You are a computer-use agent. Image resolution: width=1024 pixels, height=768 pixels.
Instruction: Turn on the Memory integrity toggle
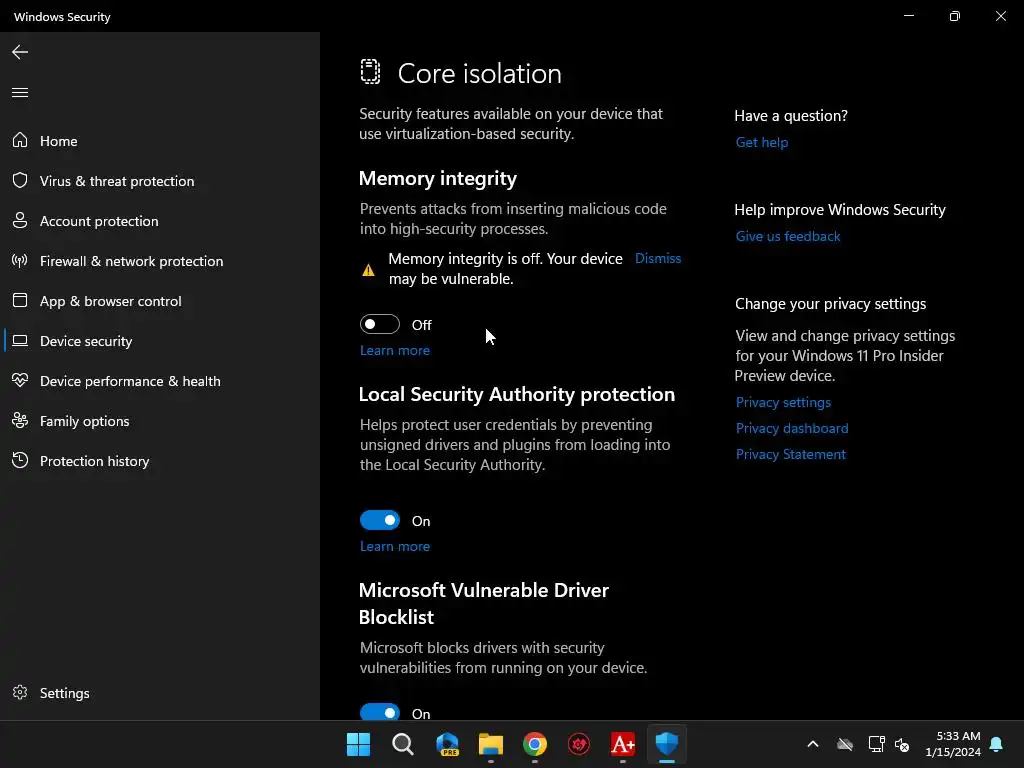click(x=380, y=324)
